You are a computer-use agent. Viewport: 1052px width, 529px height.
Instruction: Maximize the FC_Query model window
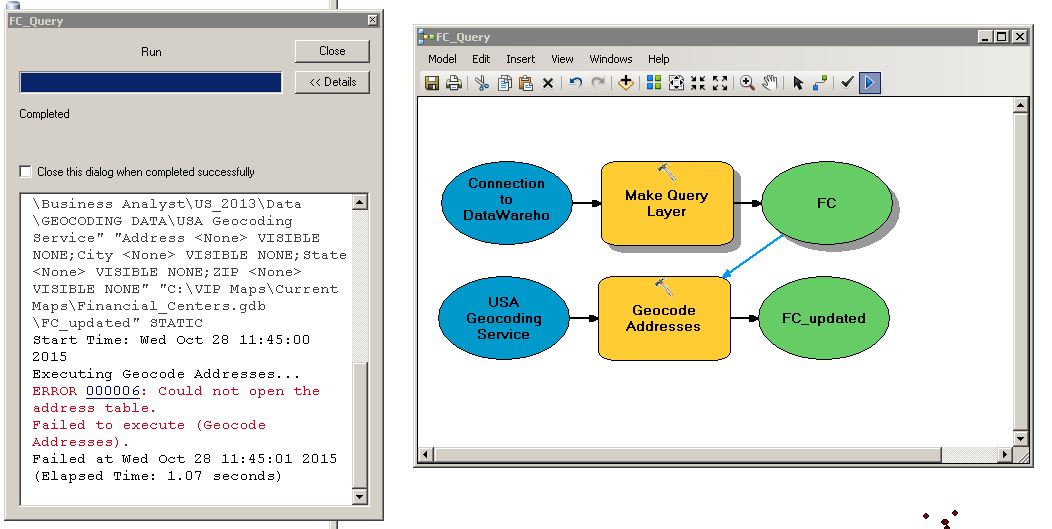pyautogui.click(x=1002, y=37)
